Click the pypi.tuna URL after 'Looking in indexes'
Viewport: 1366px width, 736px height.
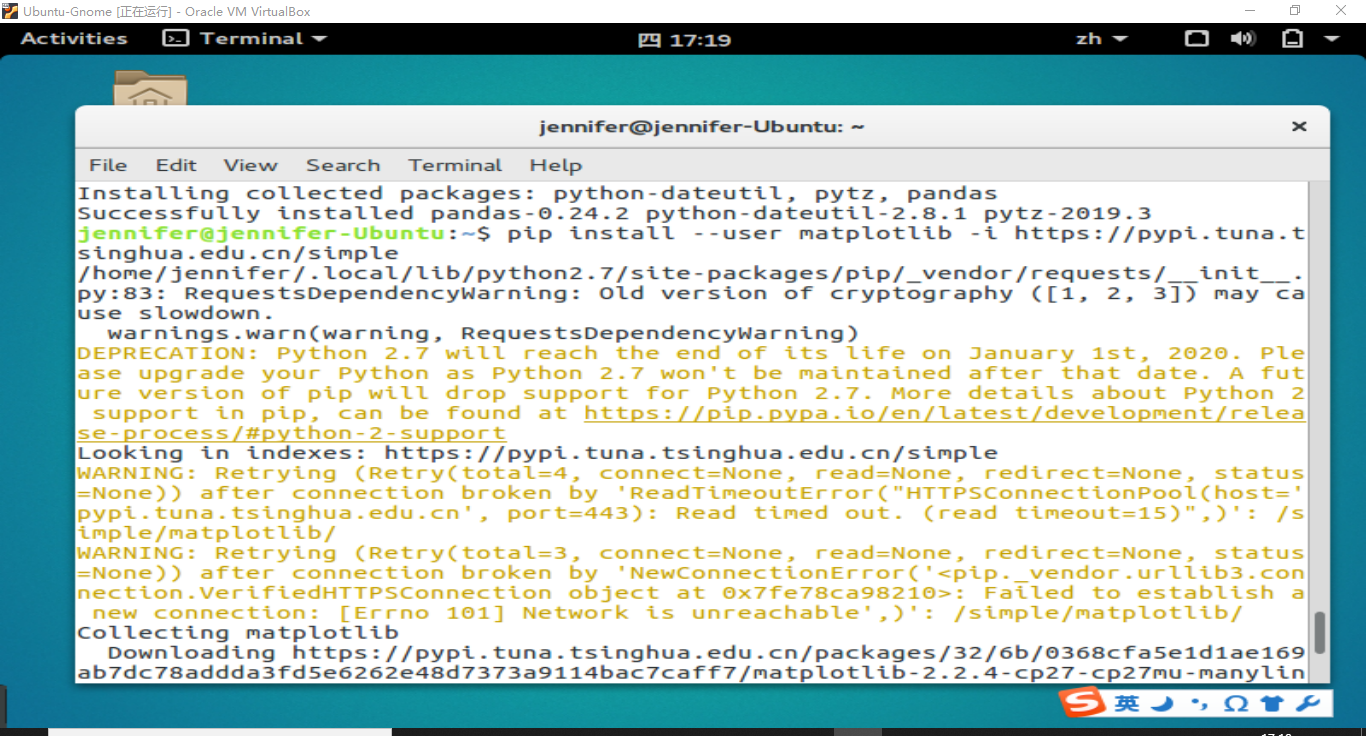(x=691, y=453)
